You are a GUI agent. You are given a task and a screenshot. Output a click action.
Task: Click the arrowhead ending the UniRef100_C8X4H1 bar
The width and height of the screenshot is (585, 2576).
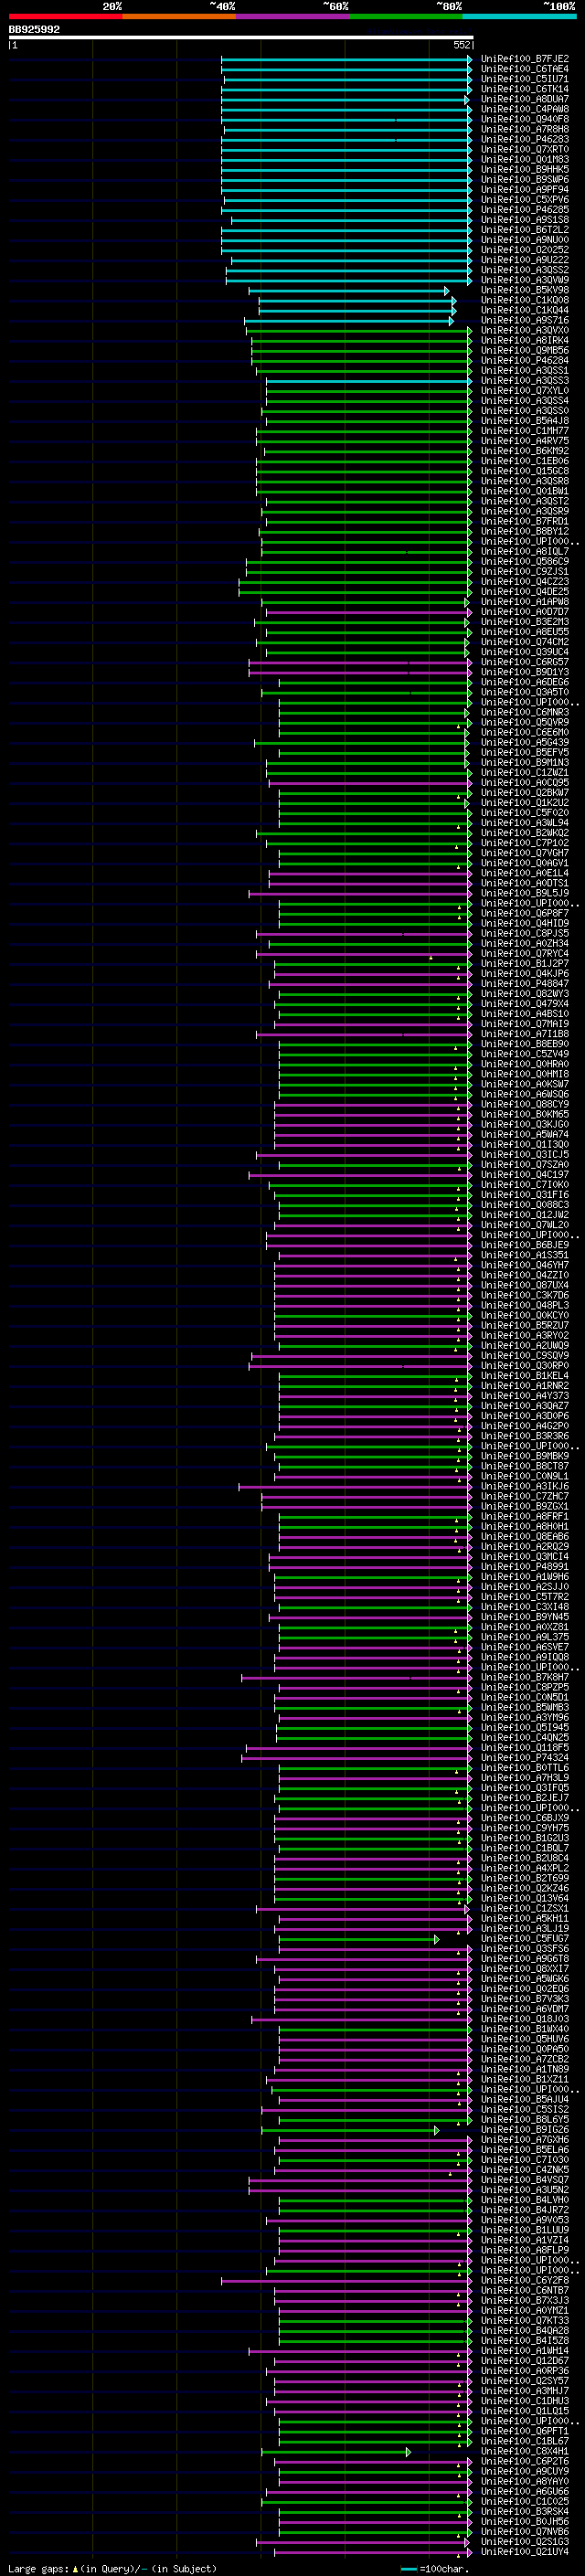tap(408, 2451)
